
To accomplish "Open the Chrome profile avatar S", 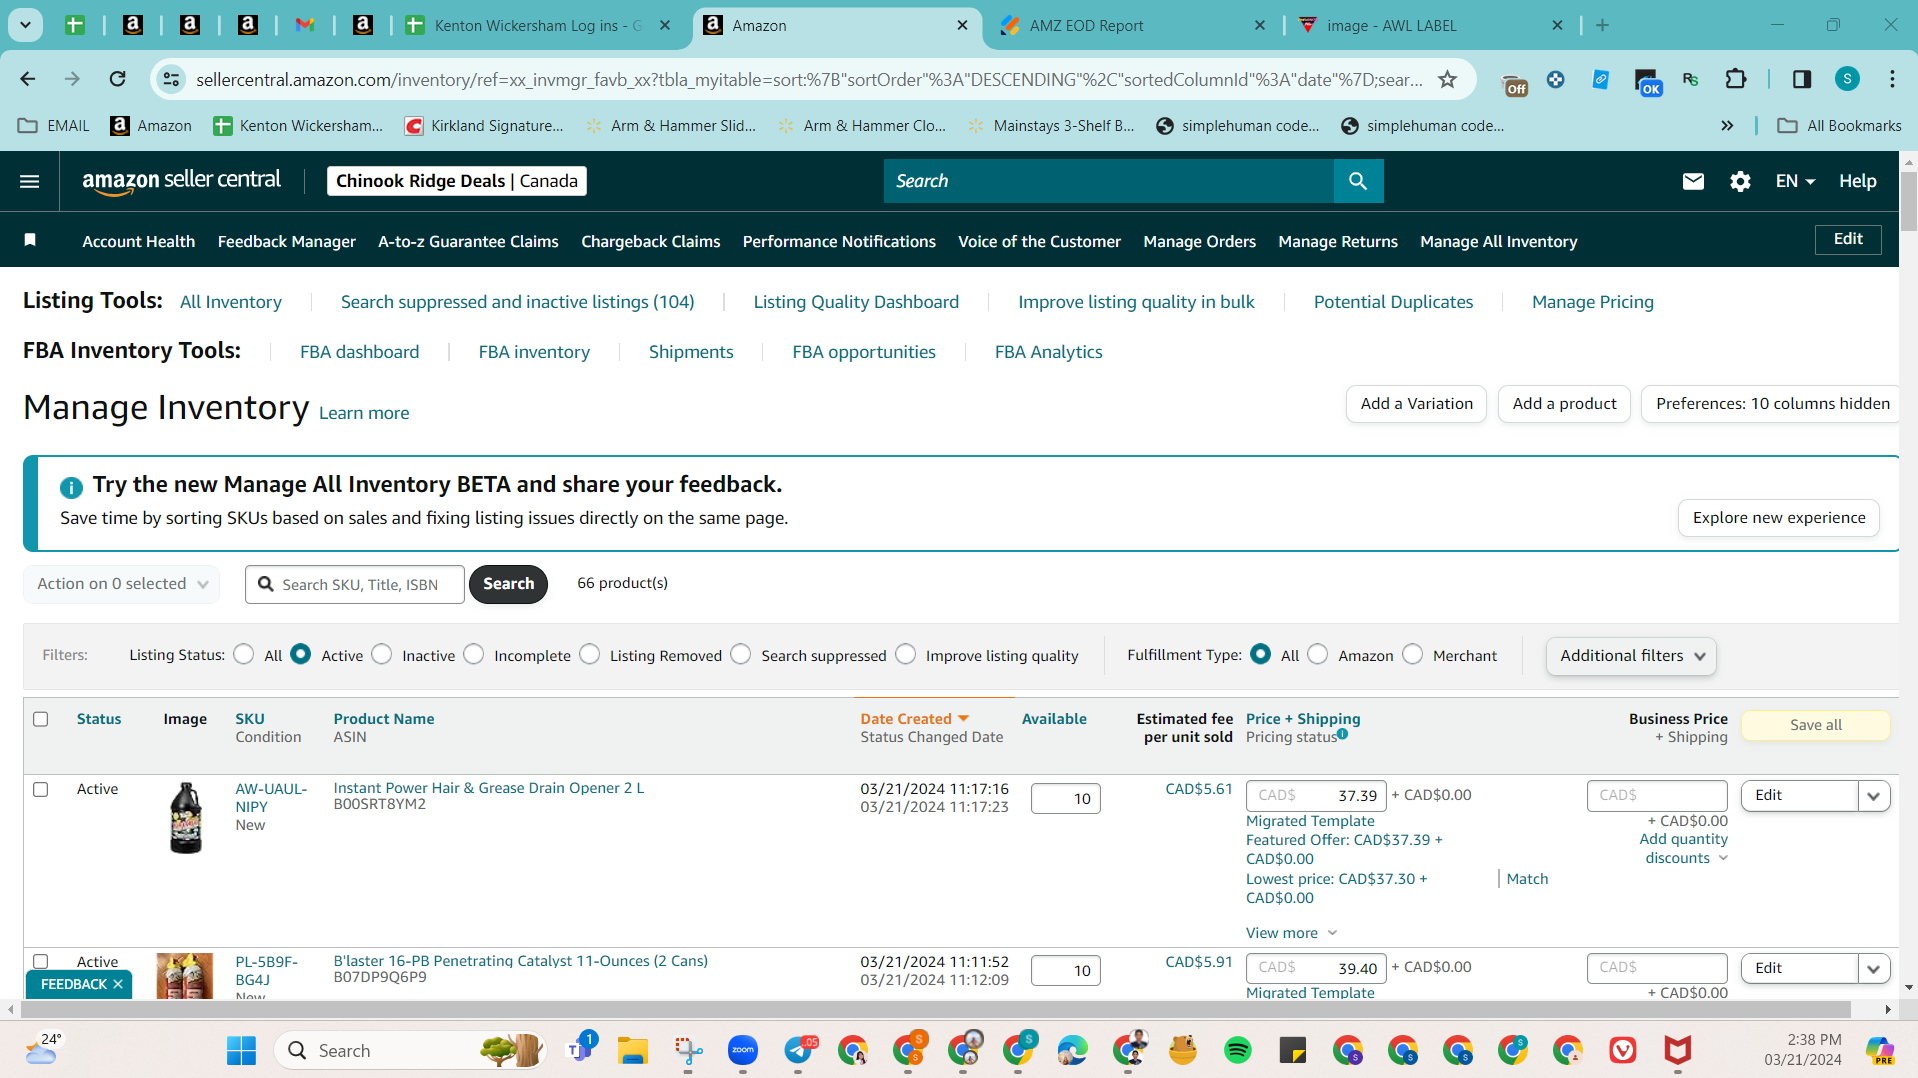I will (x=1847, y=79).
